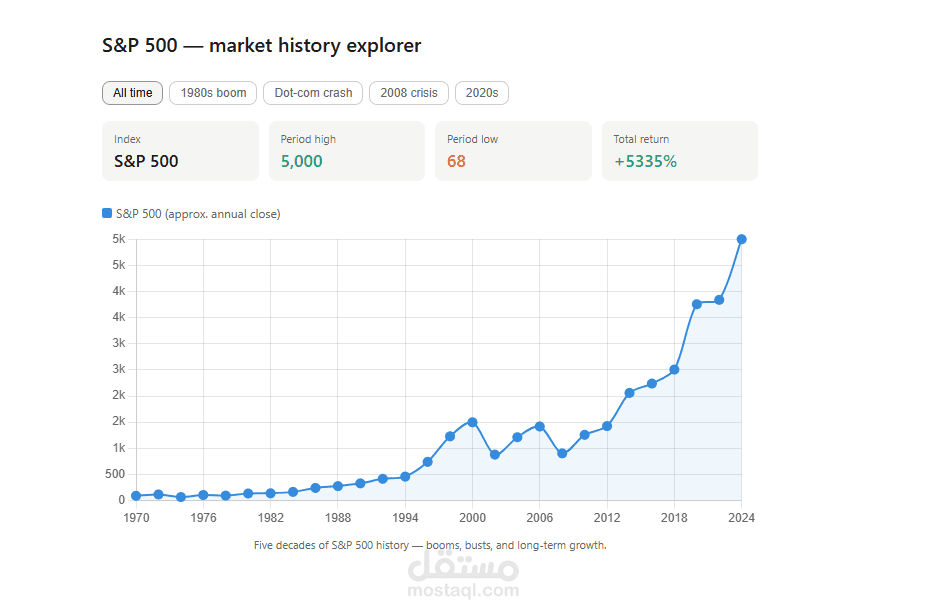928x612 pixels.
Task: Click the 1994 data point on line
Action: pos(405,476)
